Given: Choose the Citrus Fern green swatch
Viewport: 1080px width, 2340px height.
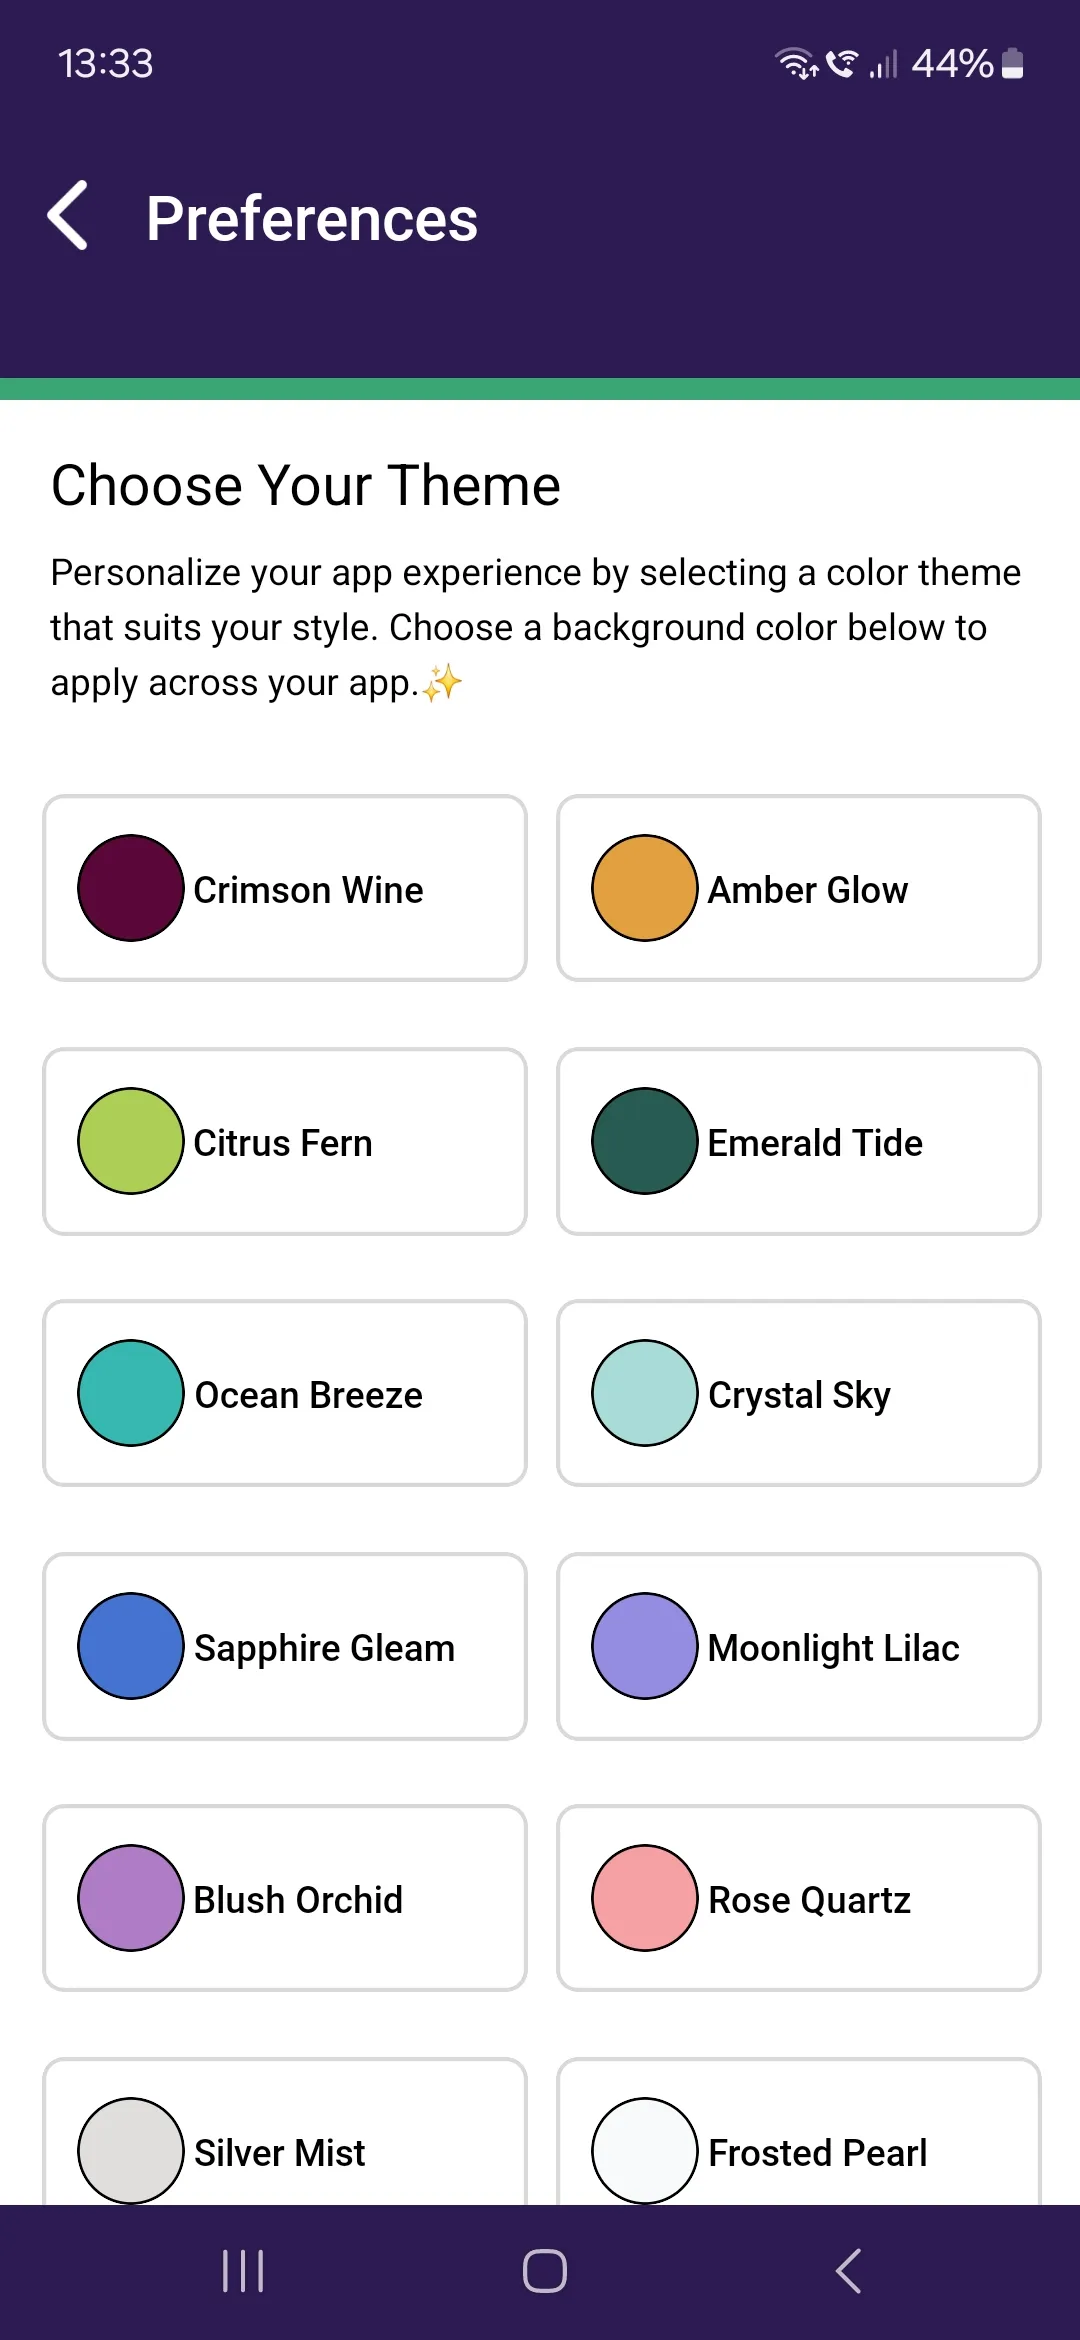Looking at the screenshot, I should click(x=131, y=1141).
